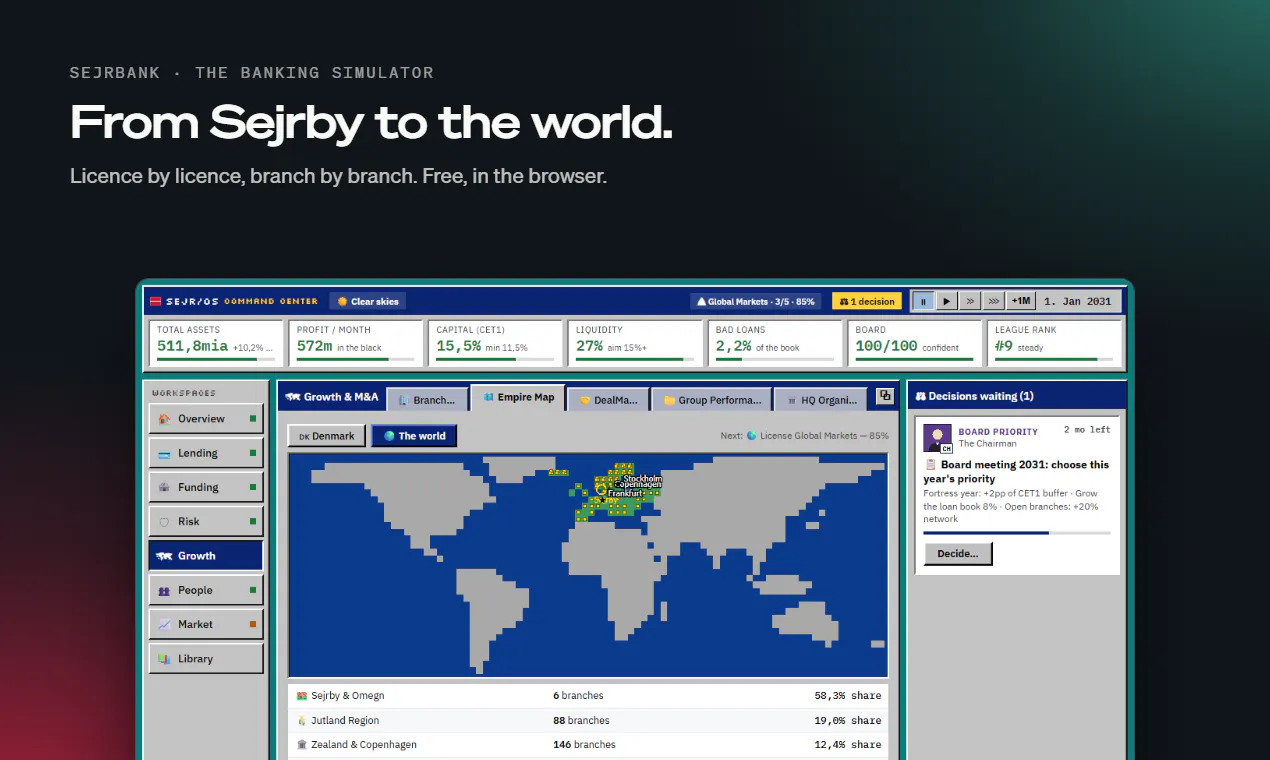Open the Capital (CET1) 15,5% card
Image resolution: width=1270 pixels, height=760 pixels.
click(x=495, y=343)
